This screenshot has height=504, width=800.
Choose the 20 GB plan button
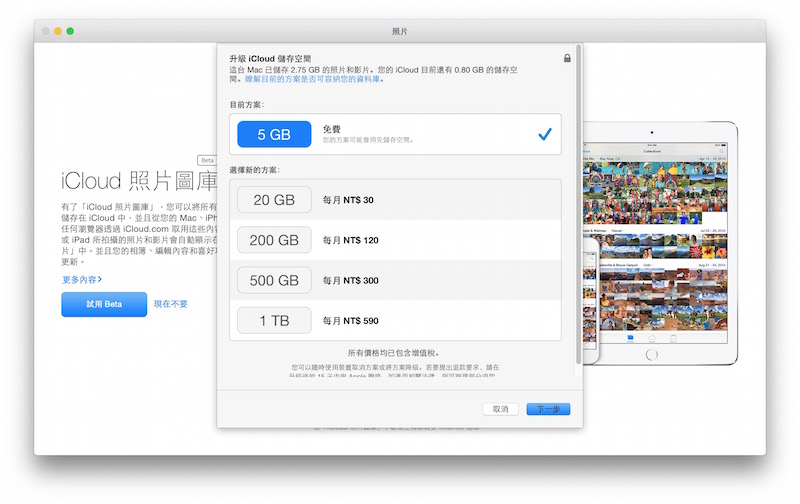274,199
